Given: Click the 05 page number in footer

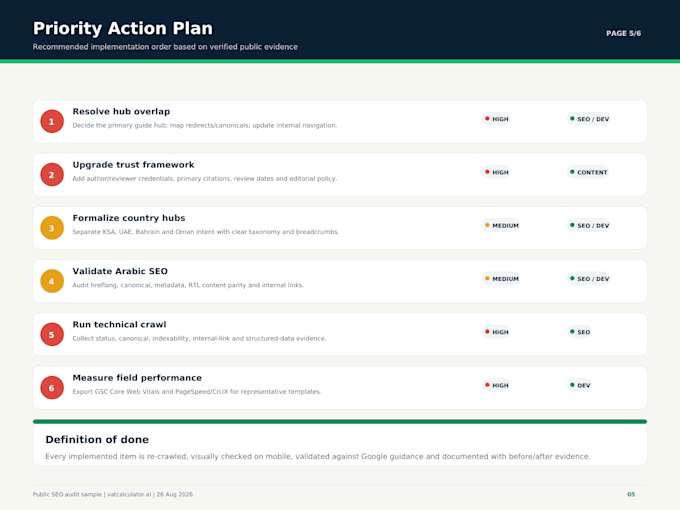Looking at the screenshot, I should [x=631, y=494].
